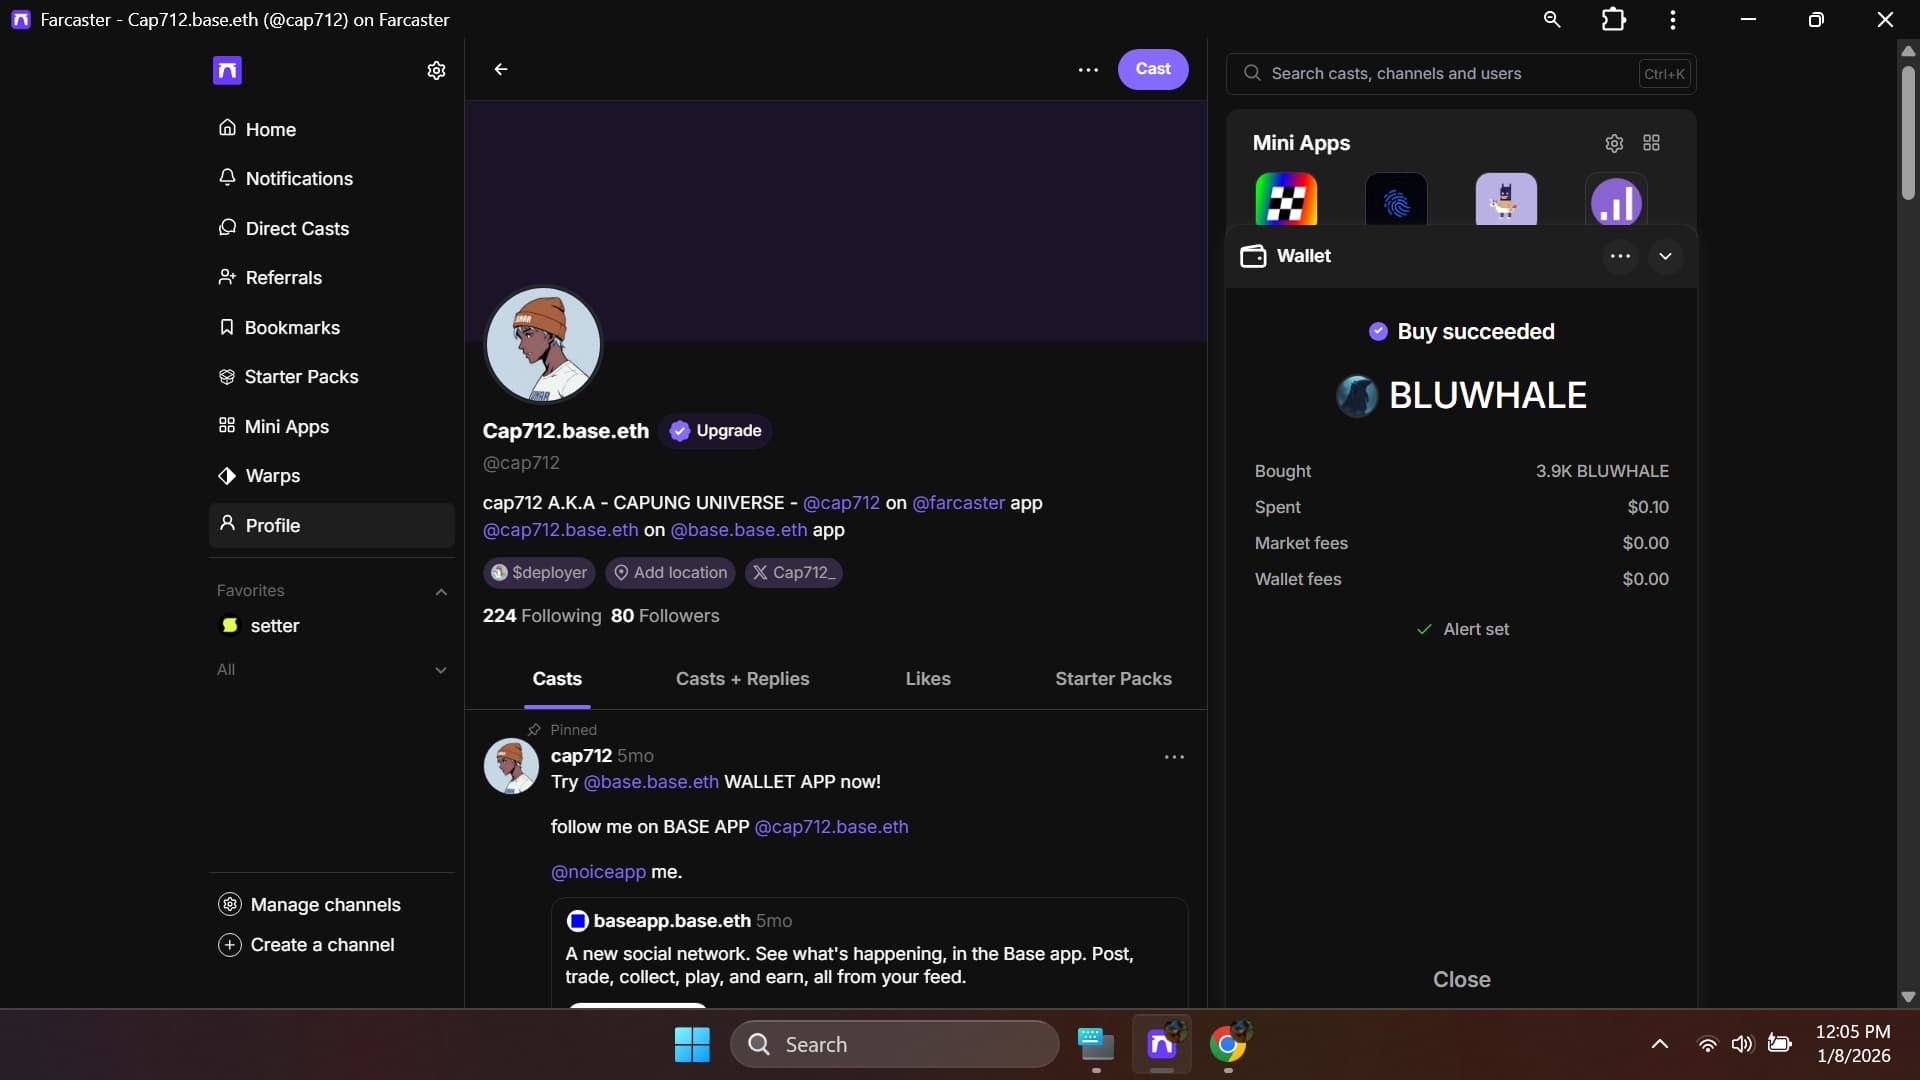Open sidebar settings gear icon

(x=436, y=70)
